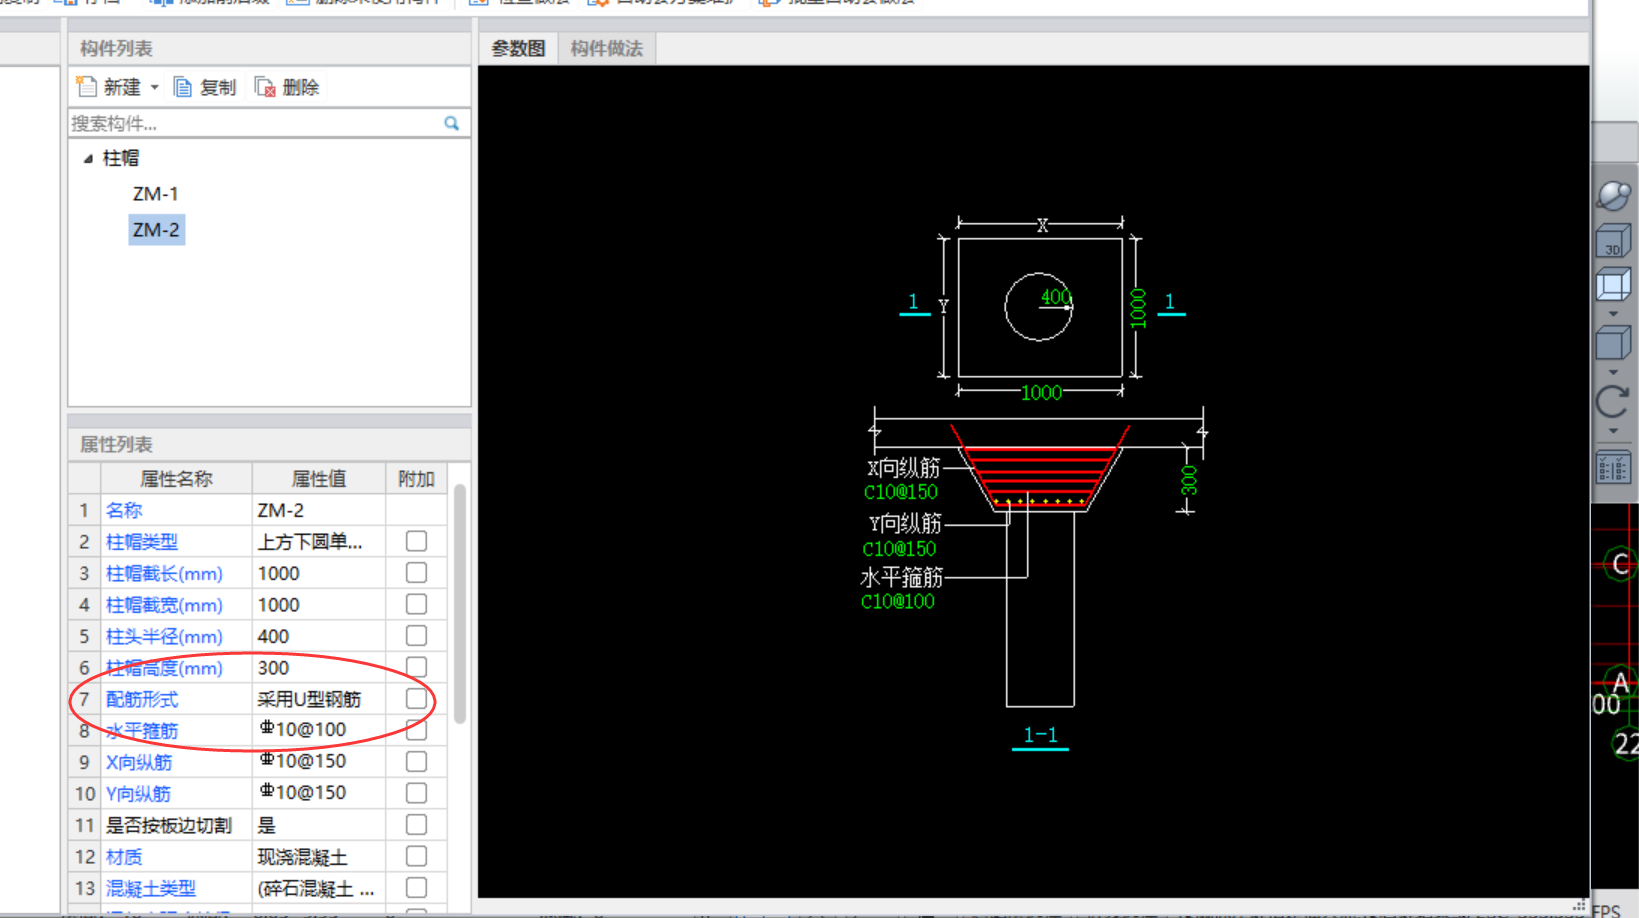Toggle 附加 checkbox for 水平箍筋
The image size is (1639, 918).
coord(416,730)
